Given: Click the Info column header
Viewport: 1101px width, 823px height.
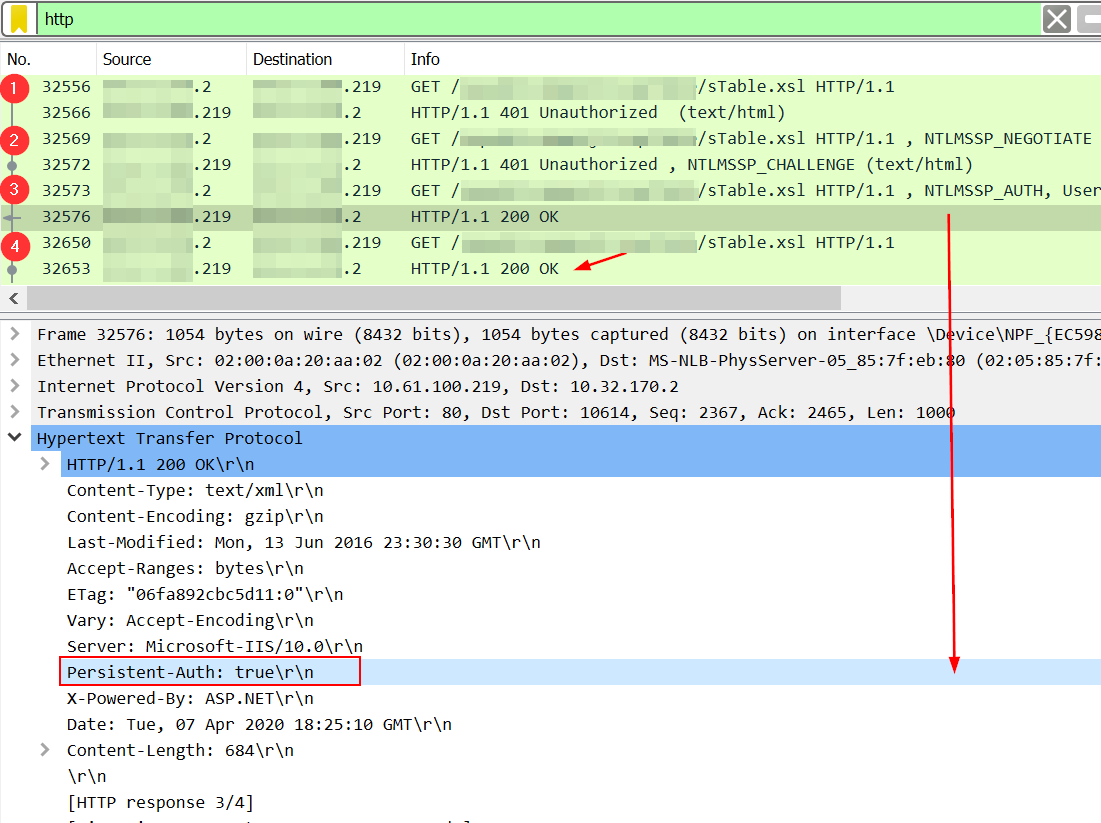Looking at the screenshot, I should (x=425, y=60).
